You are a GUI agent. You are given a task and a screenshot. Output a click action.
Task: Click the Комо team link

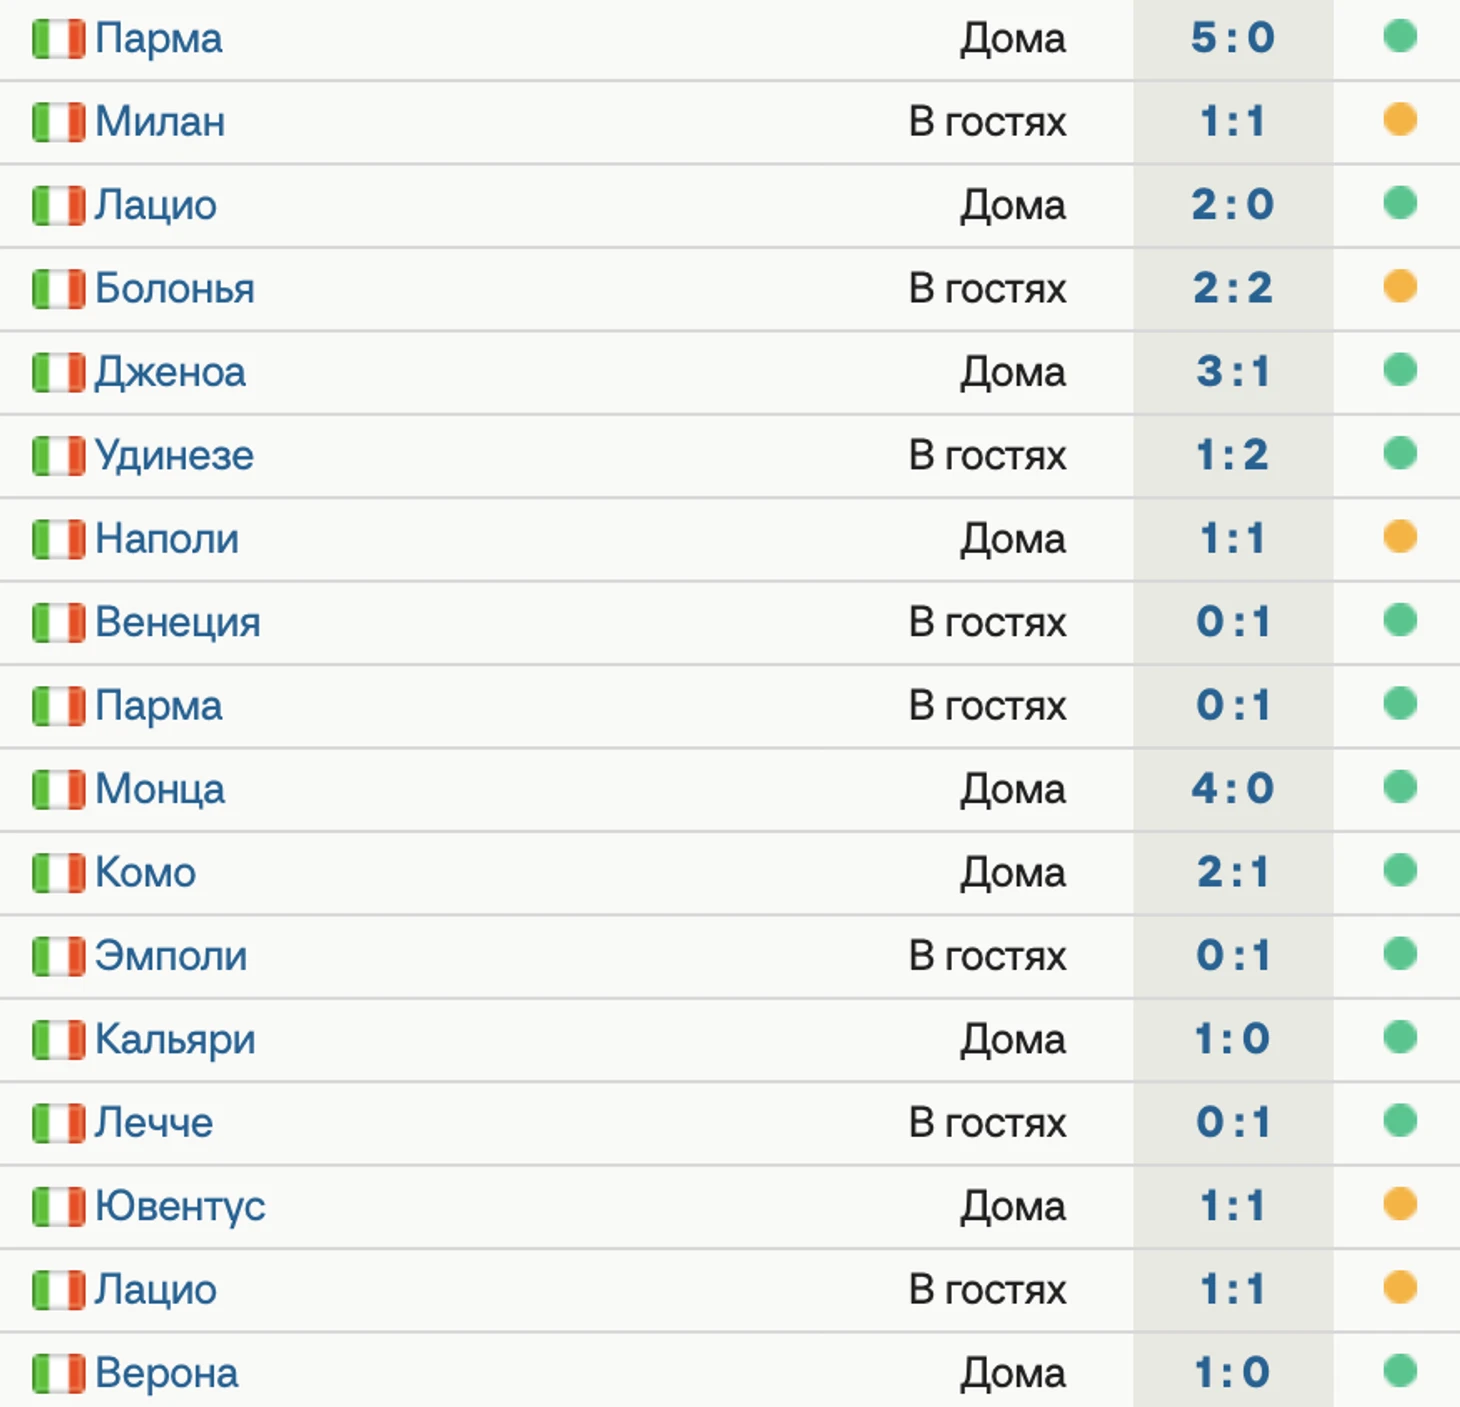pyautogui.click(x=146, y=873)
